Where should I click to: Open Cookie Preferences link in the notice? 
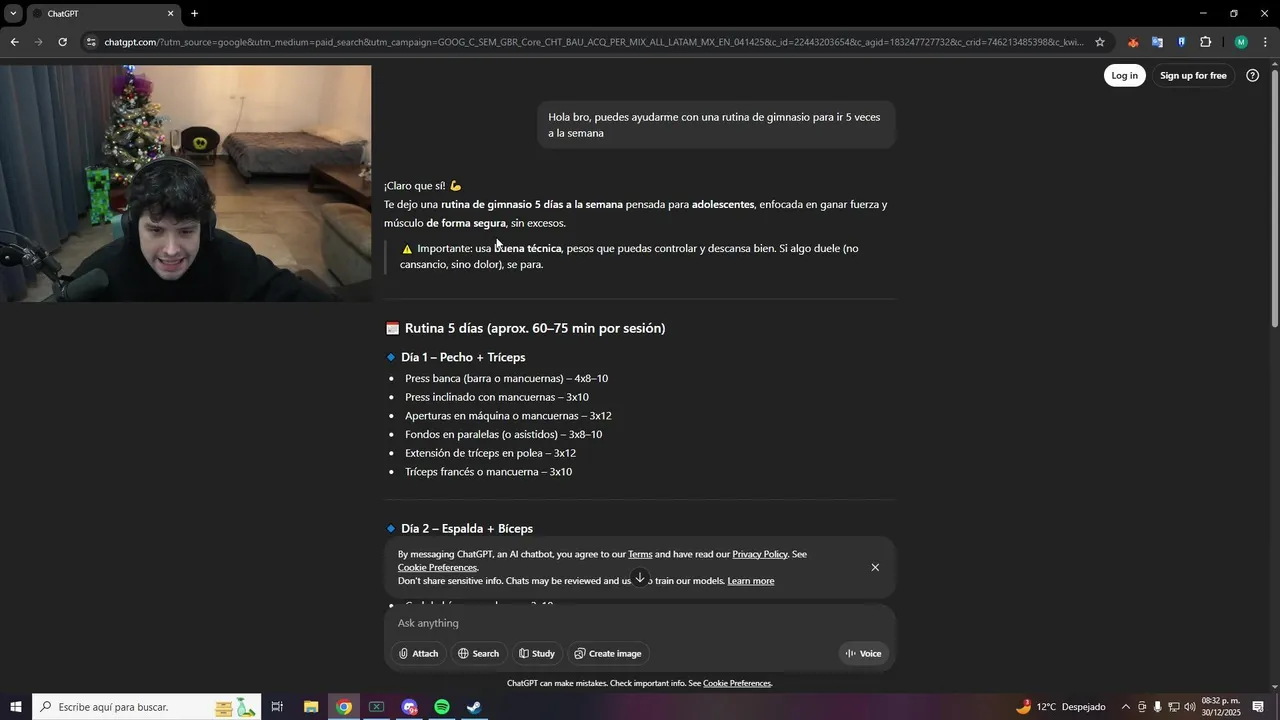(437, 568)
